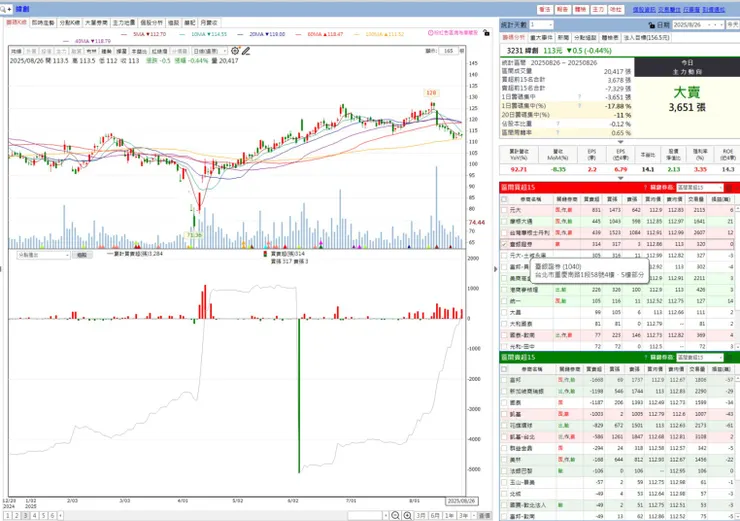This screenshot has height=521, width=740.
Task: Click the red 報告 button at top
Action: point(562,9)
